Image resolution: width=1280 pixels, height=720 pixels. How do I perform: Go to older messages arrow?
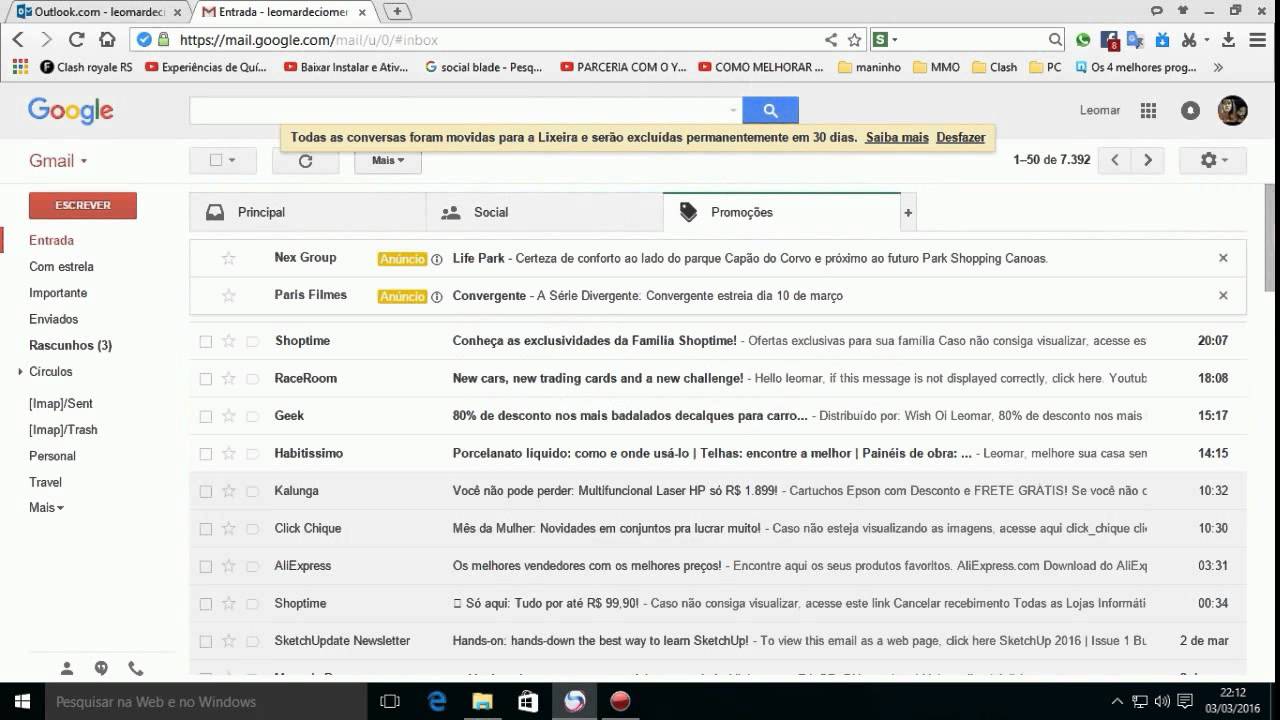point(1148,160)
